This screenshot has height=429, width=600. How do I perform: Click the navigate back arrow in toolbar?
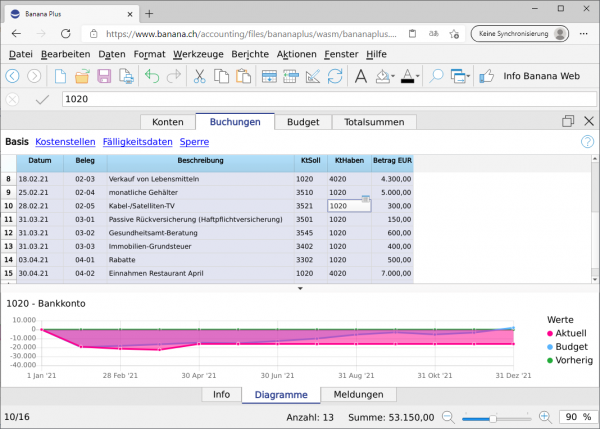click(12, 76)
